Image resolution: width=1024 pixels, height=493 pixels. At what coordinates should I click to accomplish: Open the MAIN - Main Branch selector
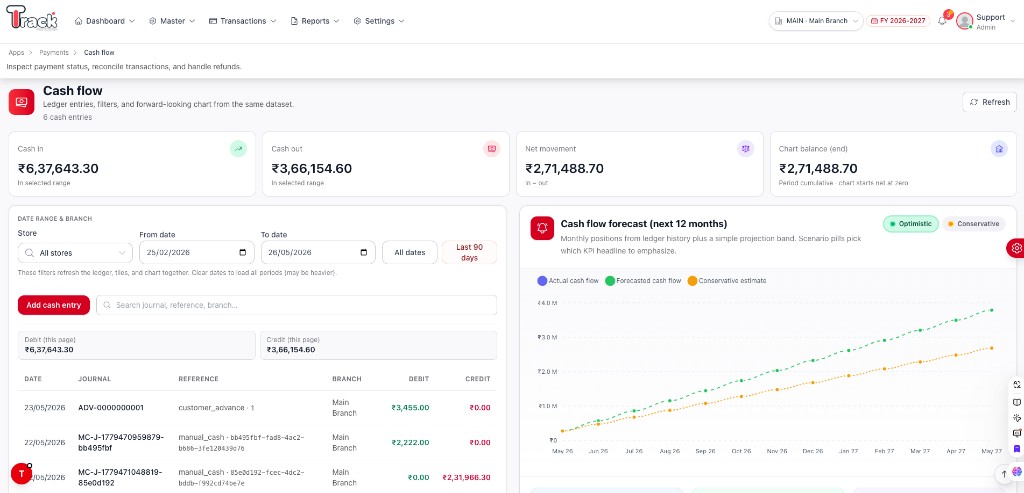click(816, 21)
